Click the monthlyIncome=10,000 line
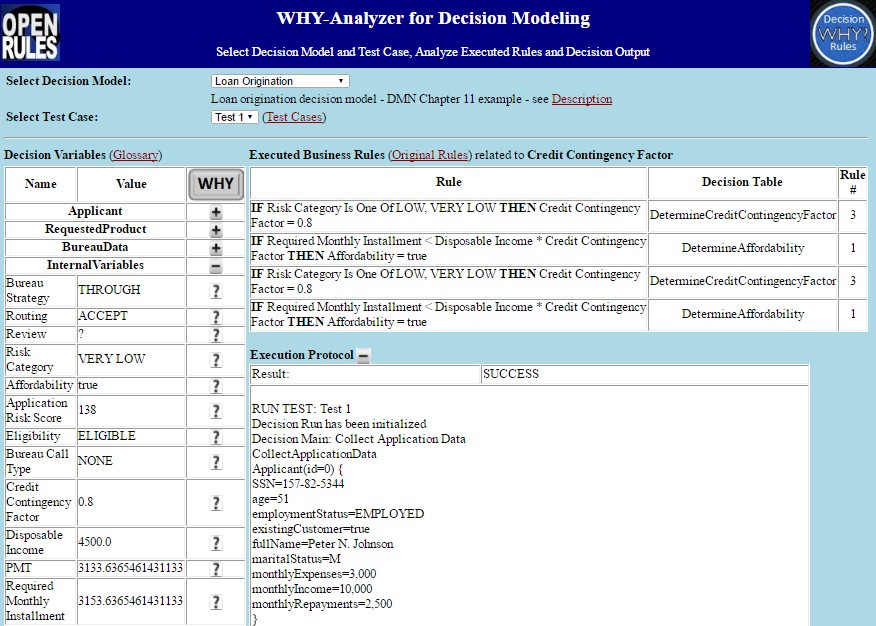This screenshot has height=626, width=876. point(312,590)
